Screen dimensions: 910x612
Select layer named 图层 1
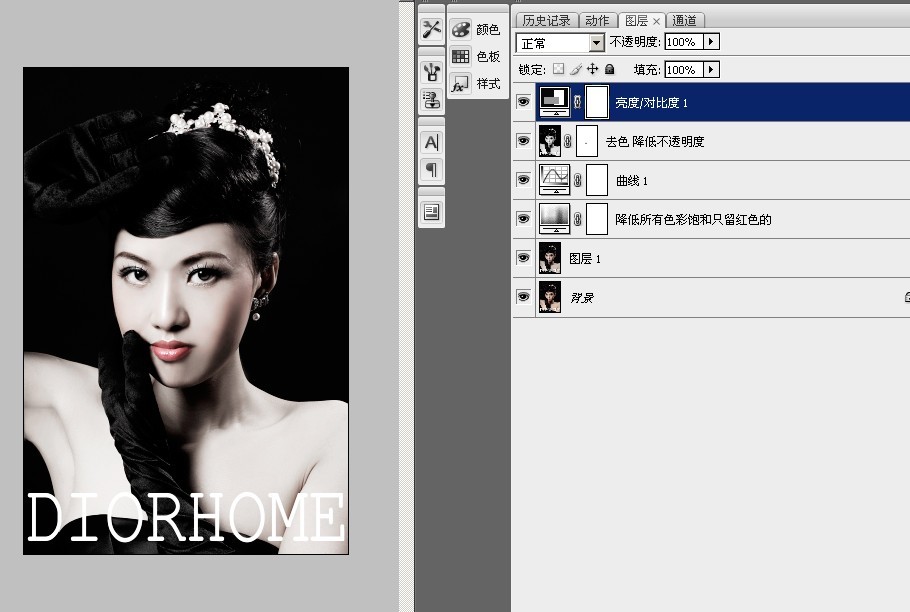pos(585,259)
